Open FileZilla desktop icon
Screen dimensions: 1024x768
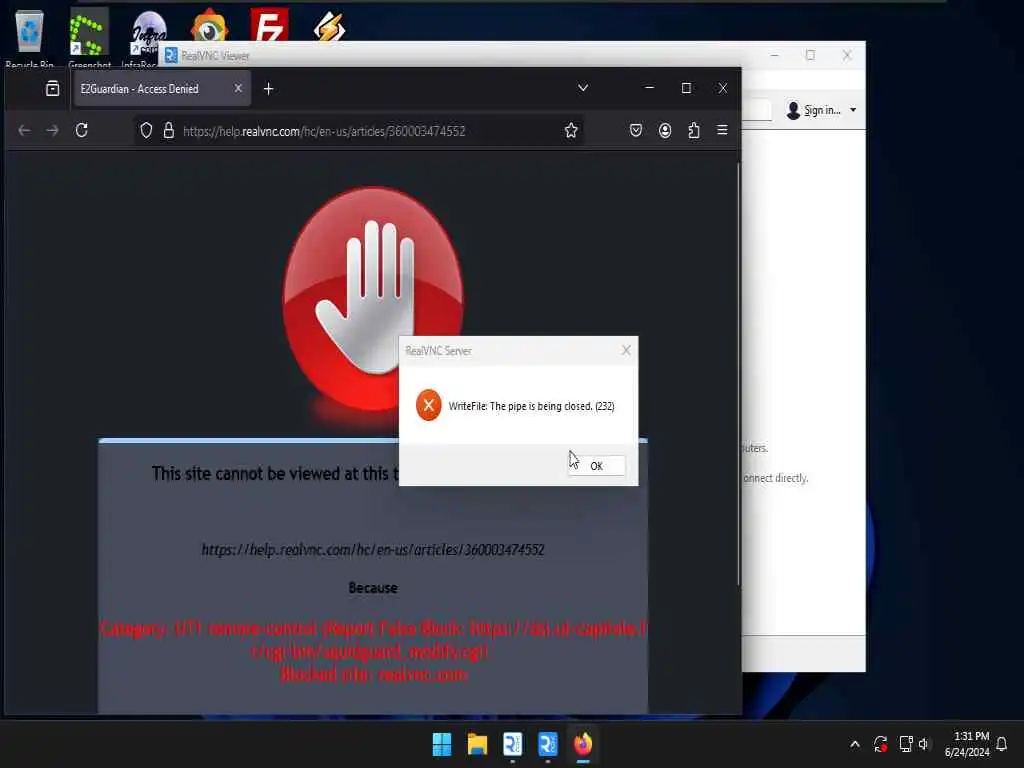[269, 25]
